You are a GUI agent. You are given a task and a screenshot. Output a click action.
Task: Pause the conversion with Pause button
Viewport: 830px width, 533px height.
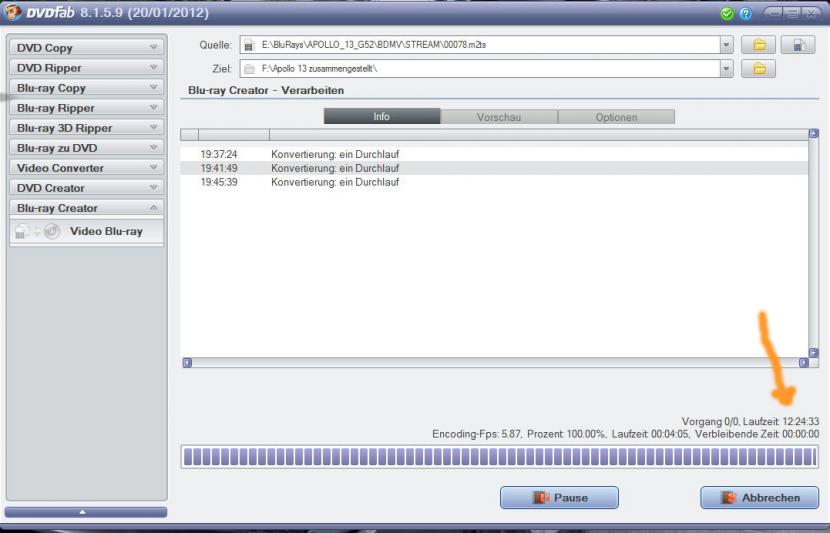[x=559, y=498]
